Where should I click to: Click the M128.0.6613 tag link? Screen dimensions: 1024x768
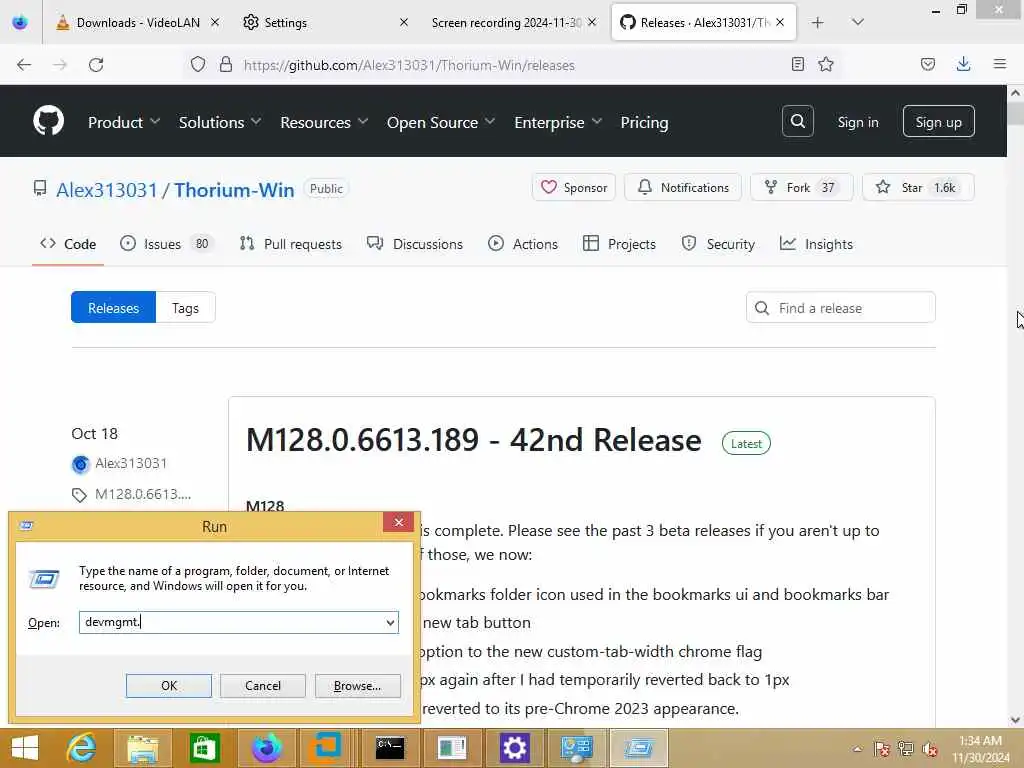tap(143, 494)
